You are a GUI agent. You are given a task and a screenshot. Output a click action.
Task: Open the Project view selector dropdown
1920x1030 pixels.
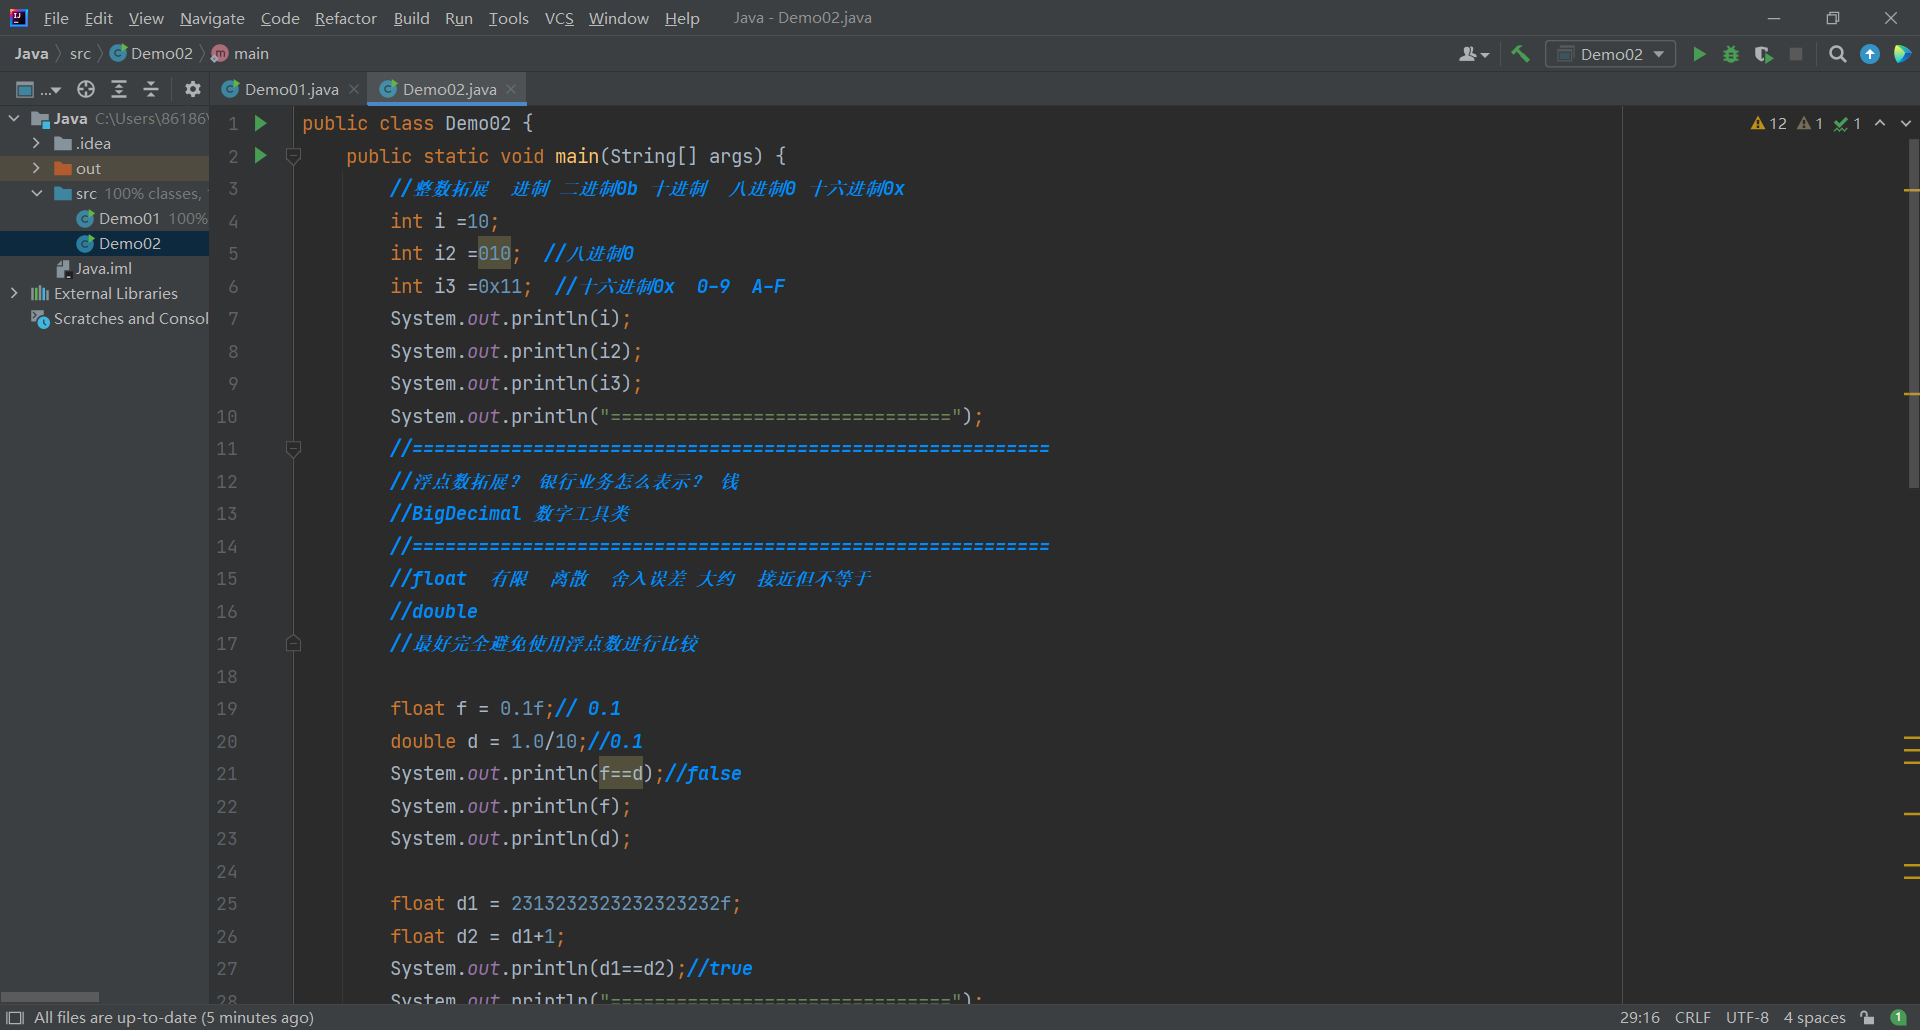click(38, 89)
